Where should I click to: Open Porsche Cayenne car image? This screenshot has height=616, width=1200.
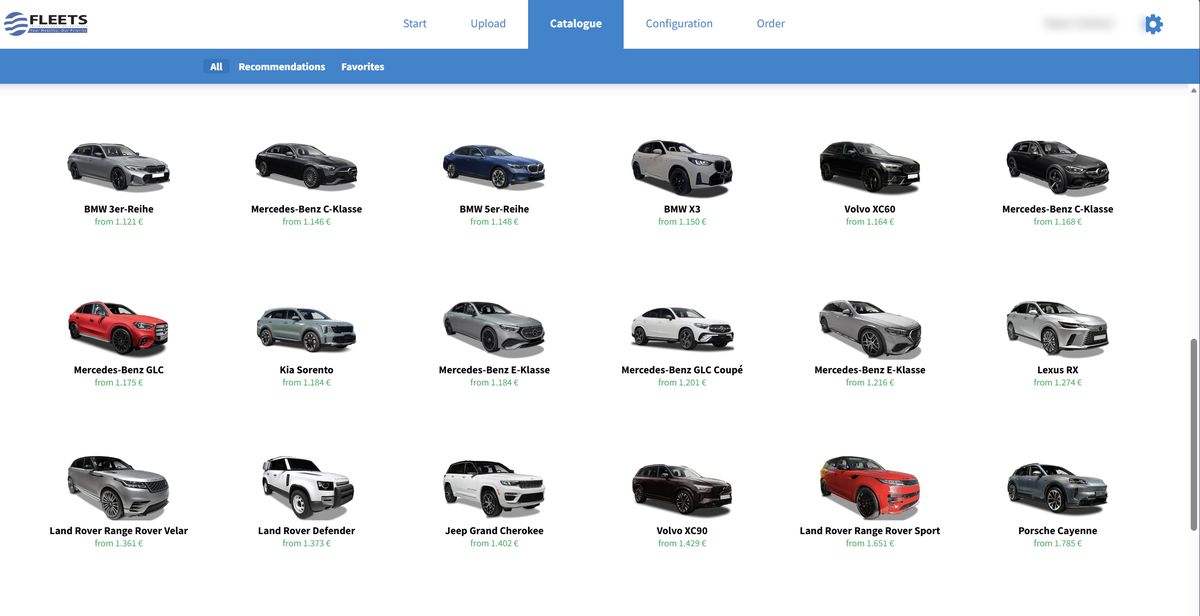click(x=1058, y=488)
